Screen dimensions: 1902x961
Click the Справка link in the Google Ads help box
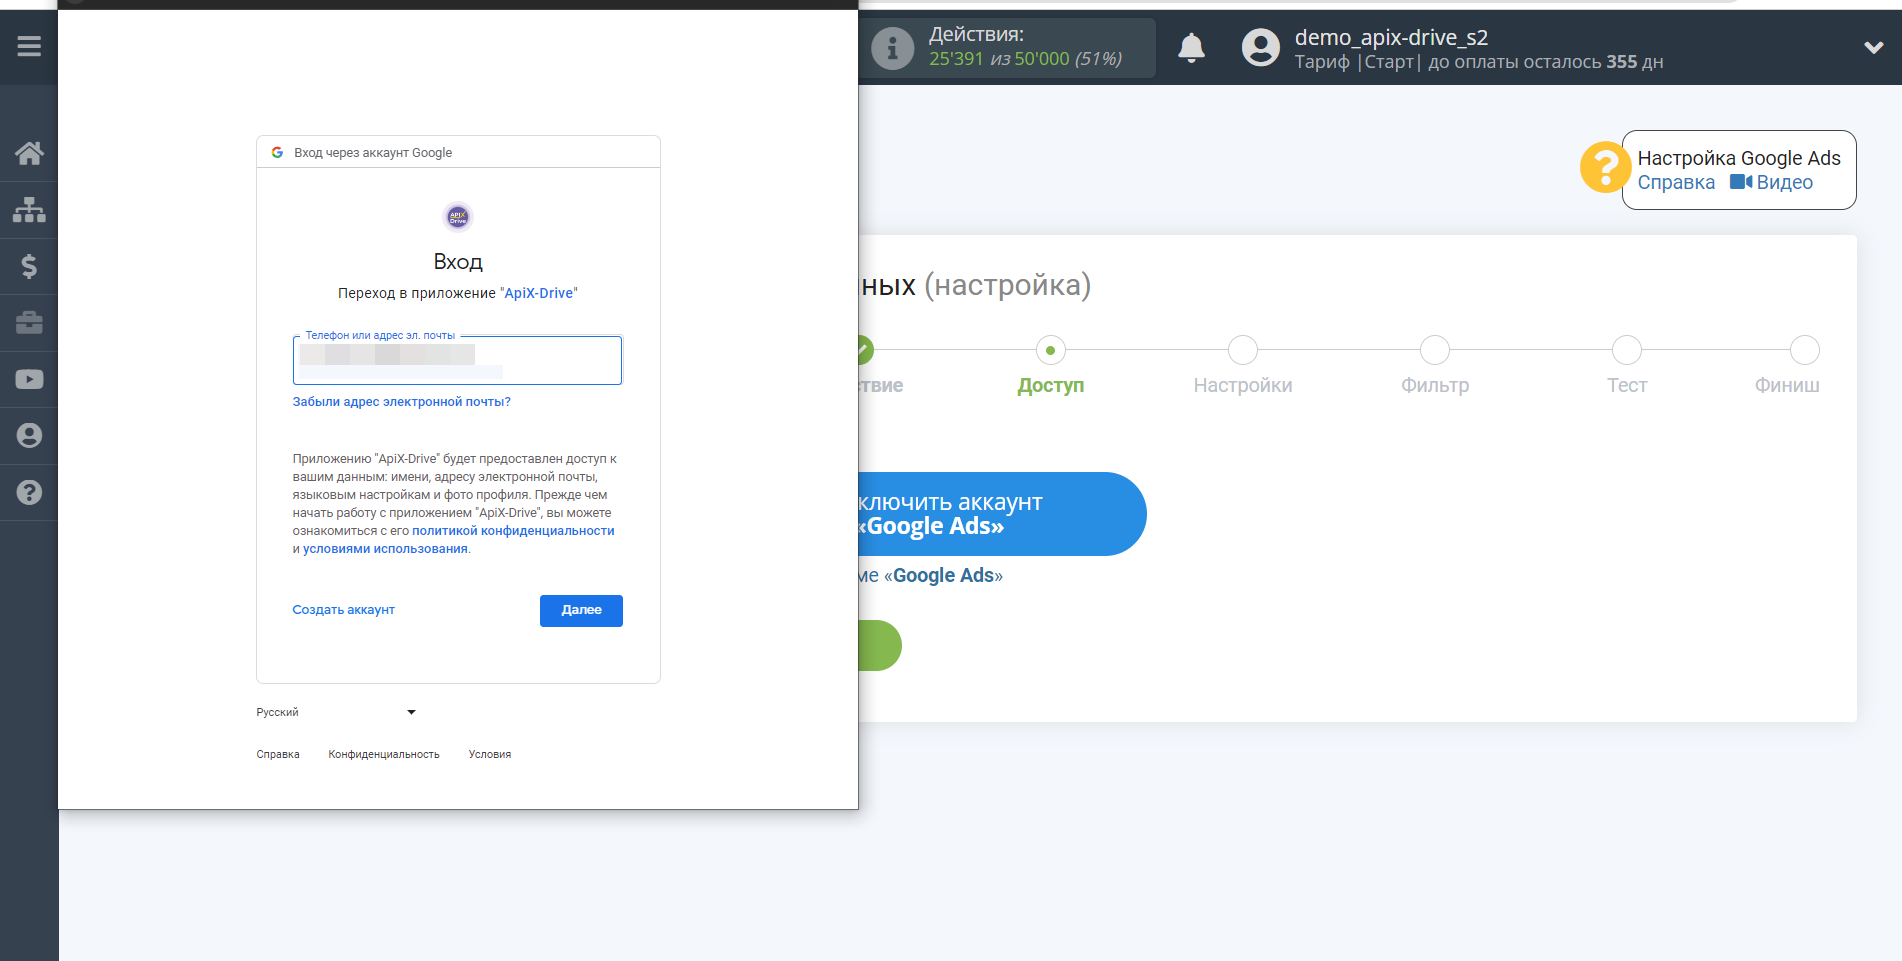click(1676, 183)
